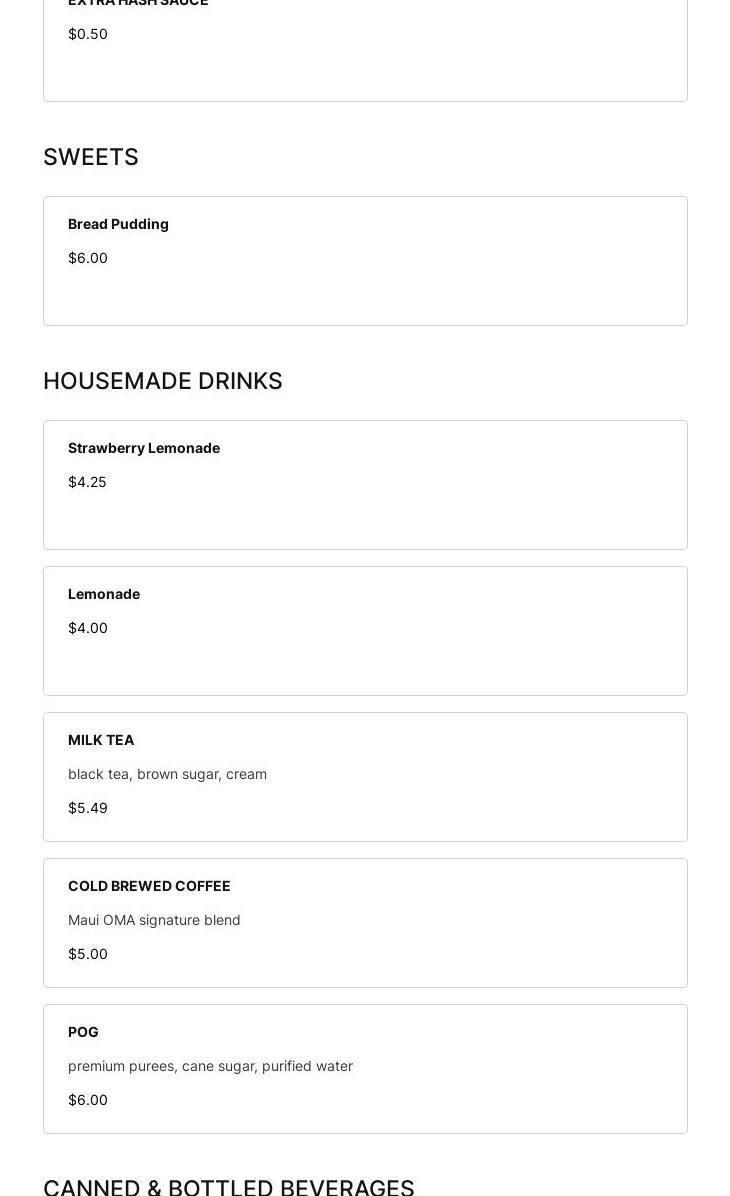Click the $4.25 Strawberry Lemonade price
The height and width of the screenshot is (1196, 730).
tap(87, 482)
